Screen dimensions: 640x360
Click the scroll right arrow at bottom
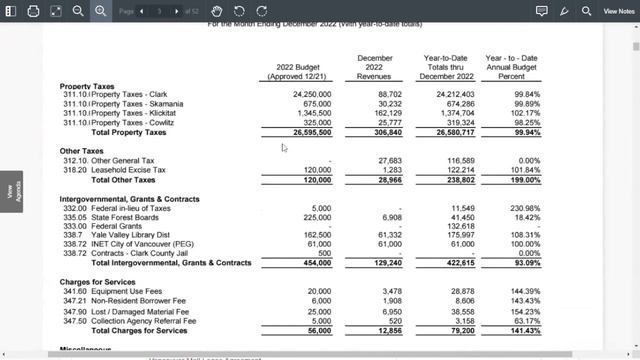click(x=628, y=354)
